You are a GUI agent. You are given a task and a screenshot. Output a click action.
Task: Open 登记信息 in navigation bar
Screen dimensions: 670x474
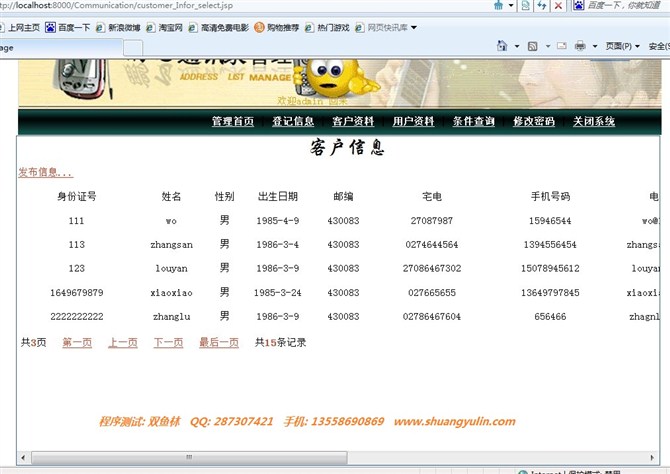293,122
